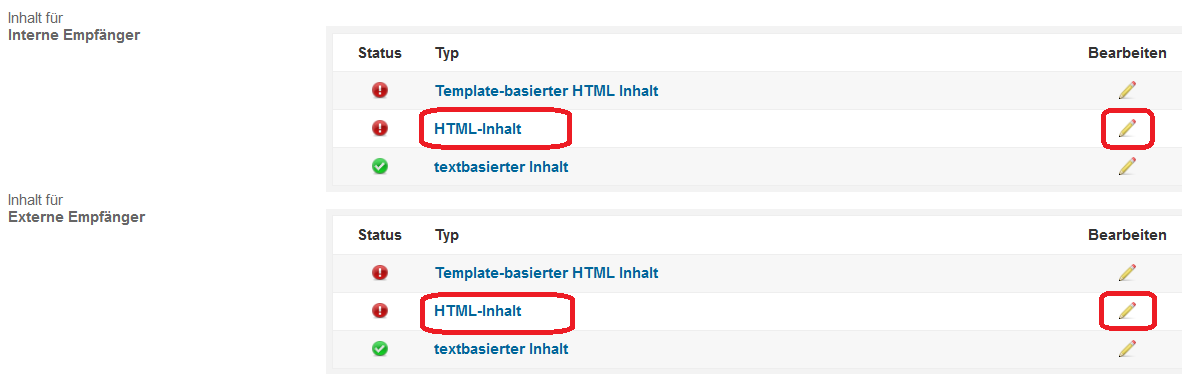This screenshot has height=377, width=1182.
Task: Open textbasierter Inhalt link for Interne Empfänger
Action: tap(501, 167)
